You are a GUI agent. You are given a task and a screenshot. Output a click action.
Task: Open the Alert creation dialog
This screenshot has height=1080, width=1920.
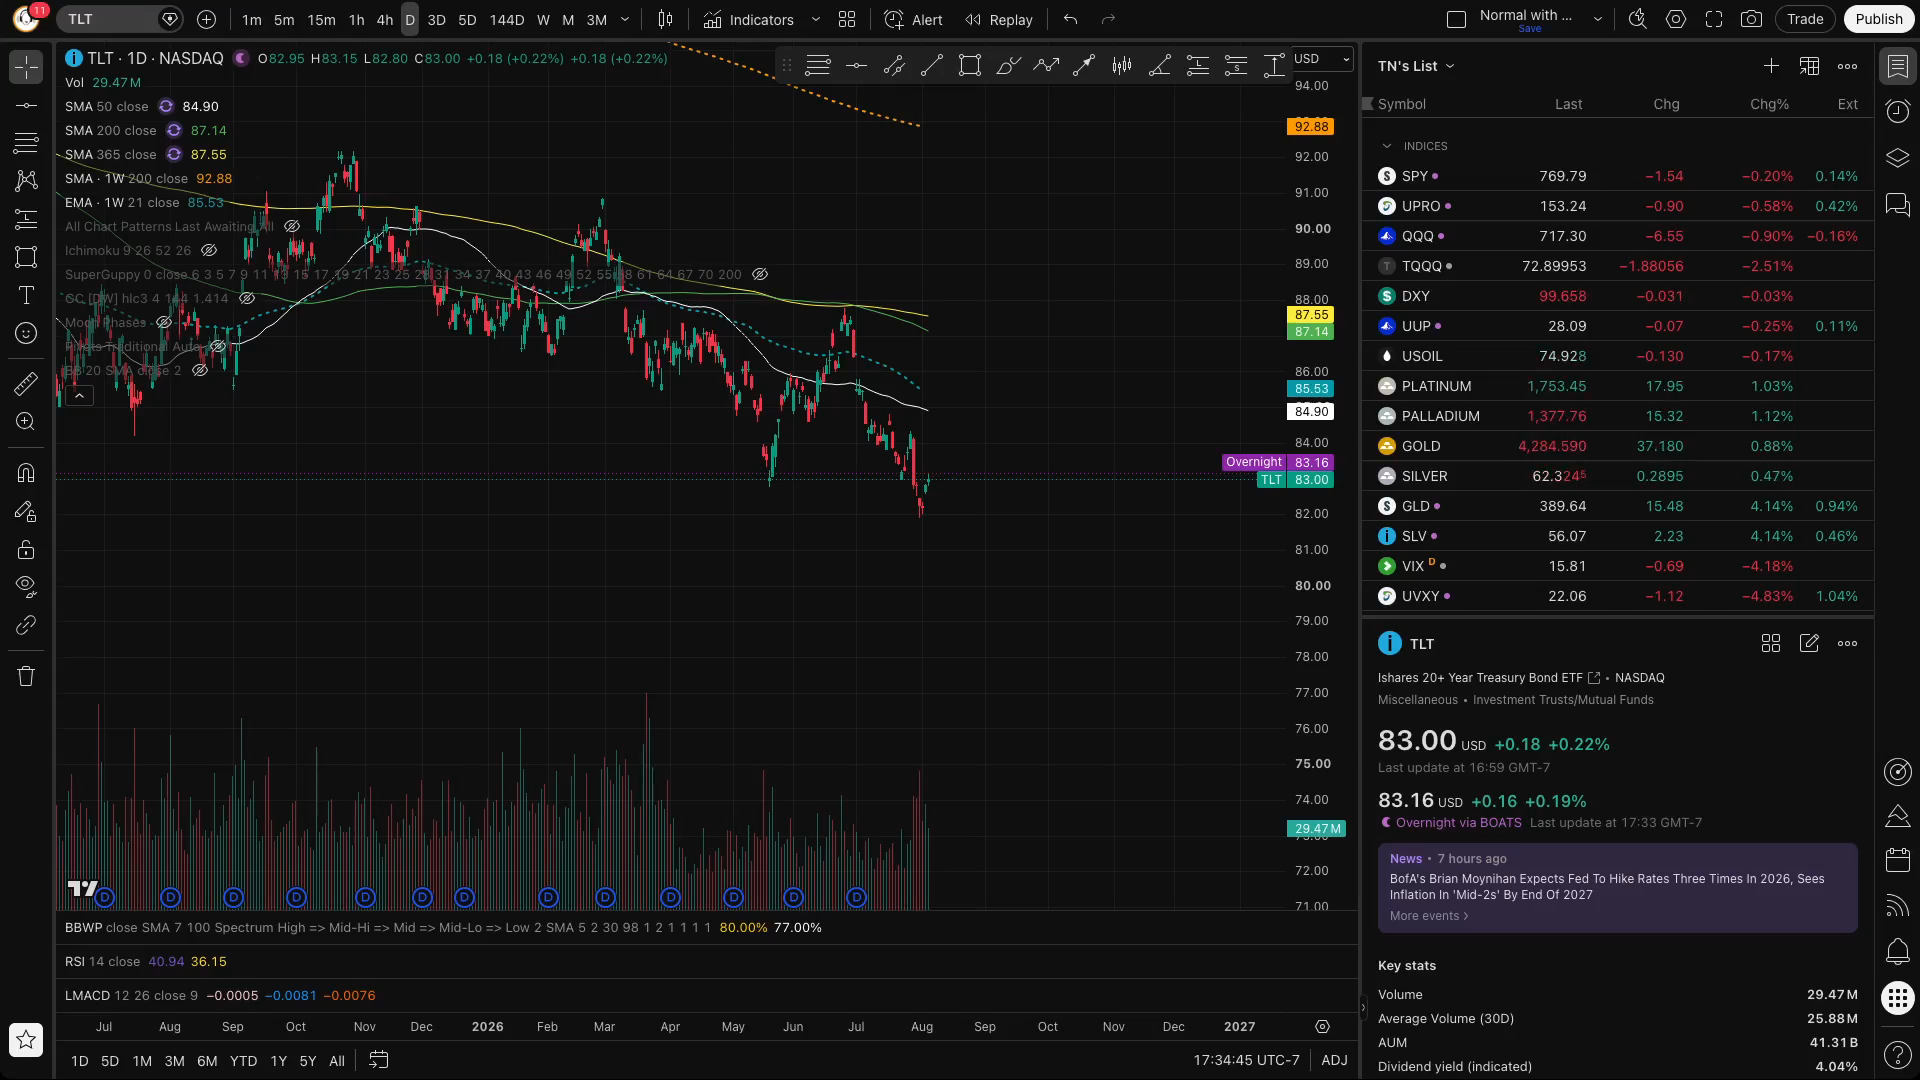click(x=913, y=19)
